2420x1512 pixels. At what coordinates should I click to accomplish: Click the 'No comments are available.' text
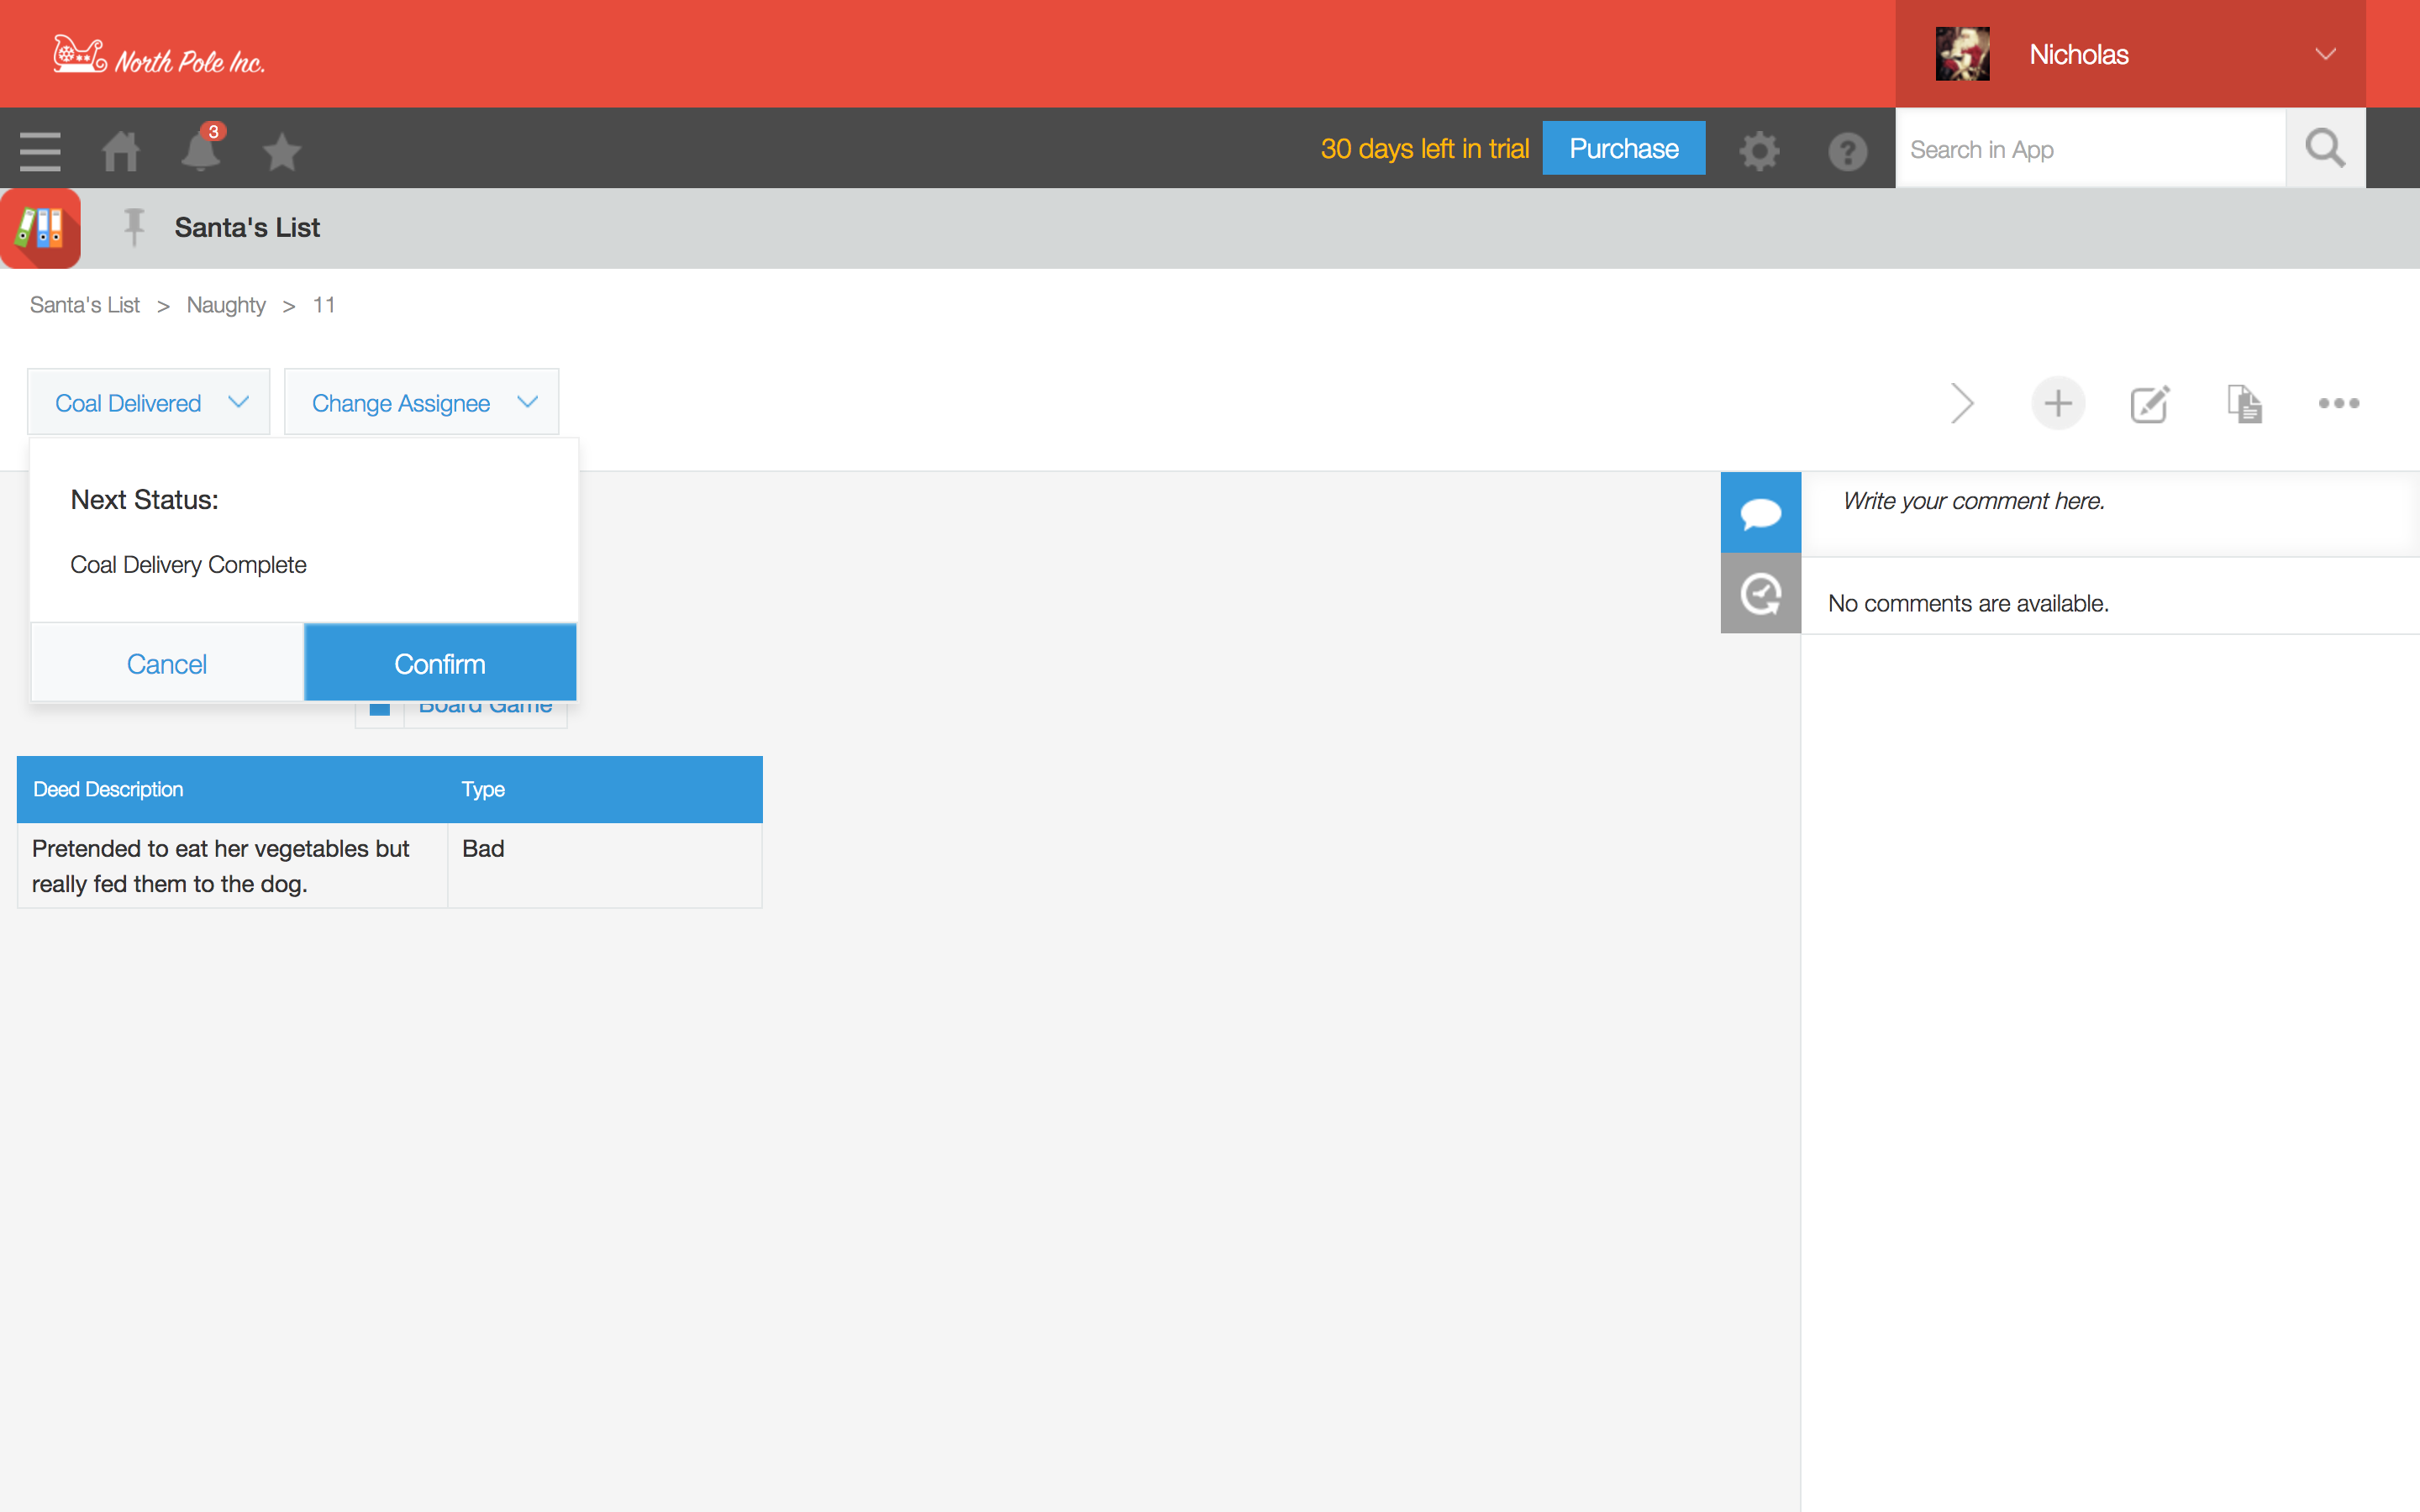(x=1967, y=603)
